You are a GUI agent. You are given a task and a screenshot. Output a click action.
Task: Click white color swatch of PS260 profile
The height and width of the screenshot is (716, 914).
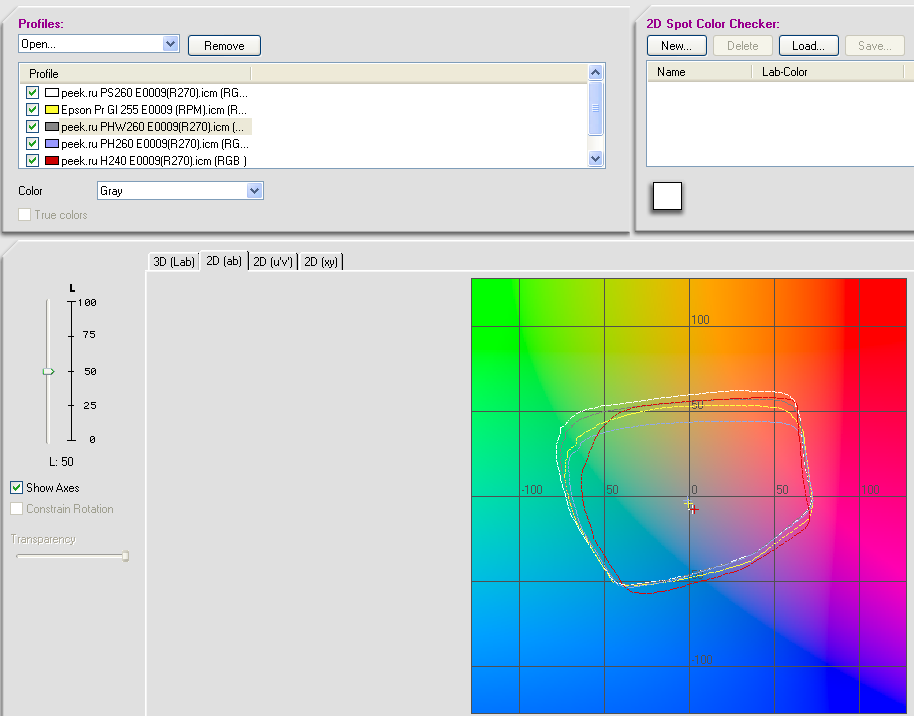(x=52, y=93)
